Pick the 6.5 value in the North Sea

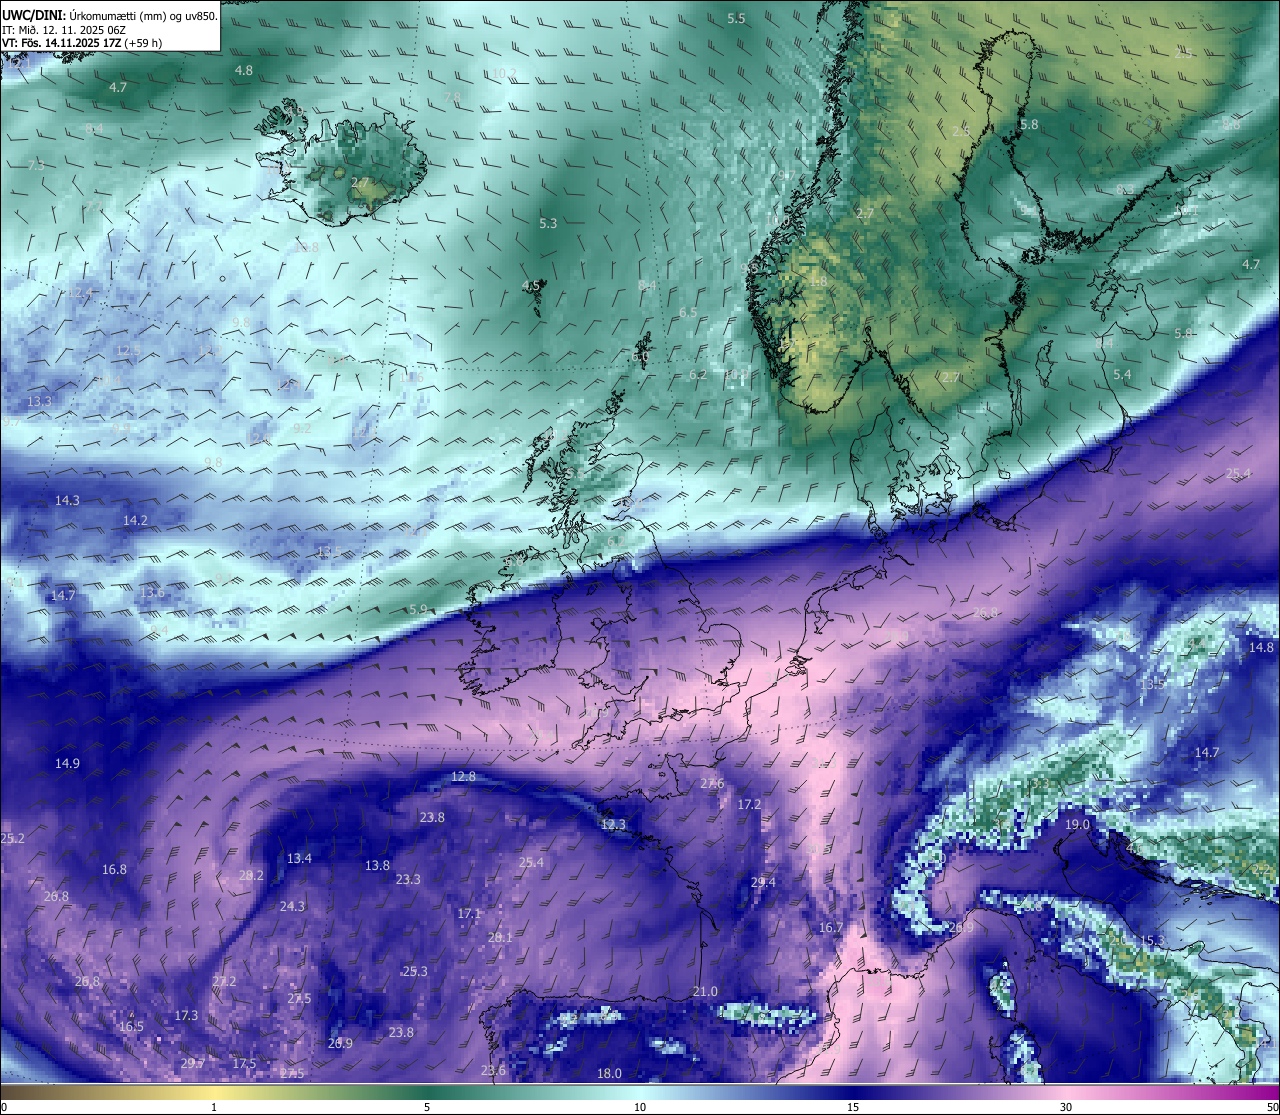[688, 313]
